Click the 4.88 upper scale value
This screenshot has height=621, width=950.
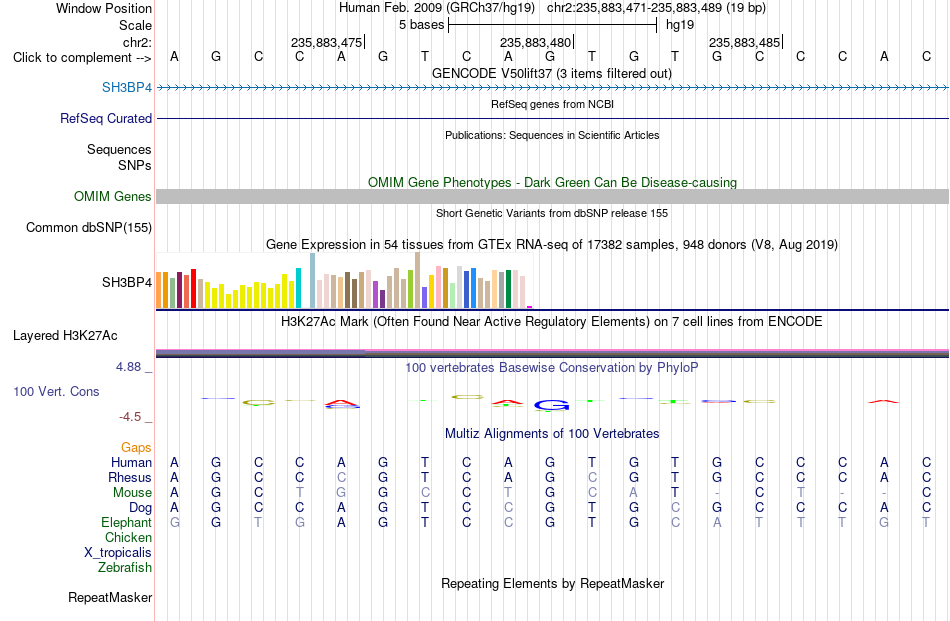128,367
